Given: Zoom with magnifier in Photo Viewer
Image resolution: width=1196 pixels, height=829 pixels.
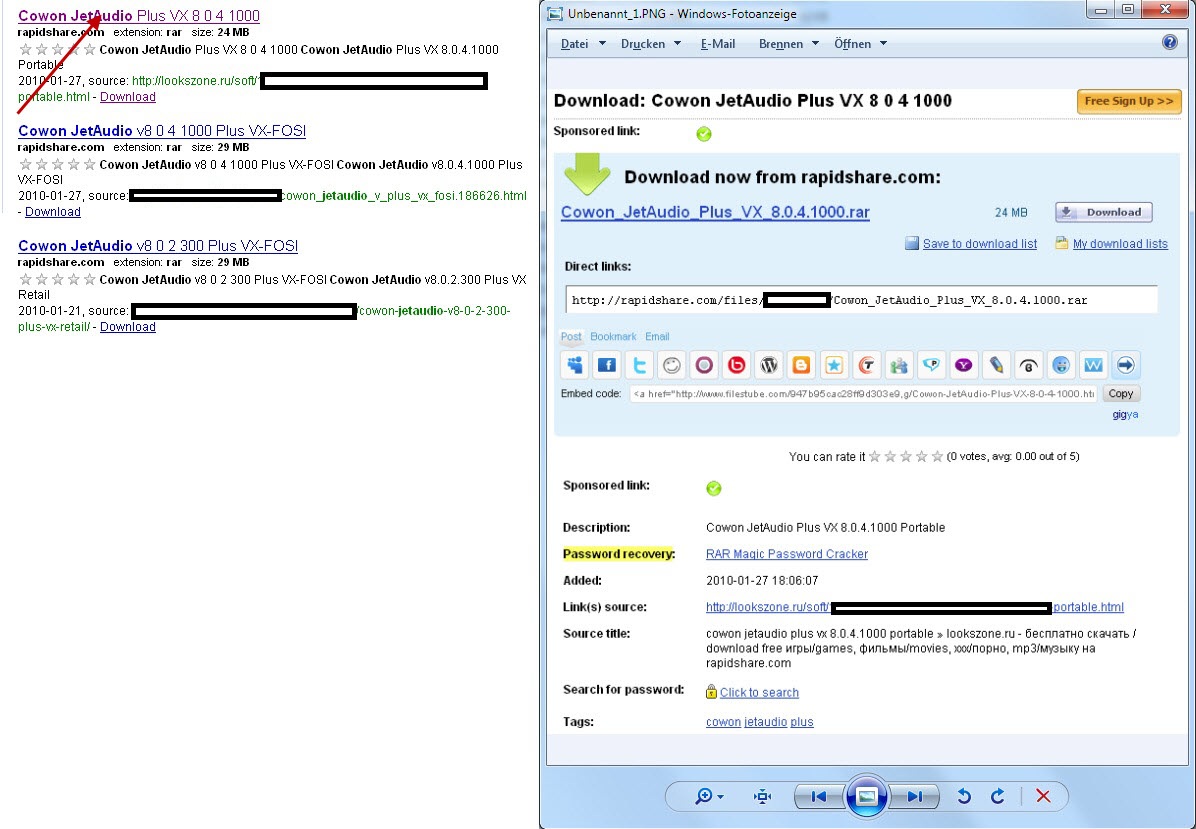Looking at the screenshot, I should tap(703, 796).
